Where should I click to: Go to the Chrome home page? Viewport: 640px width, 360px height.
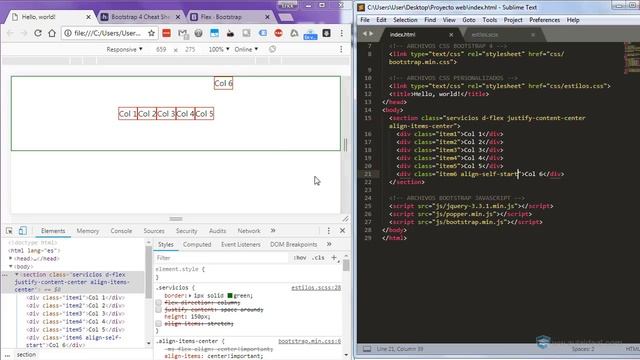[52, 33]
